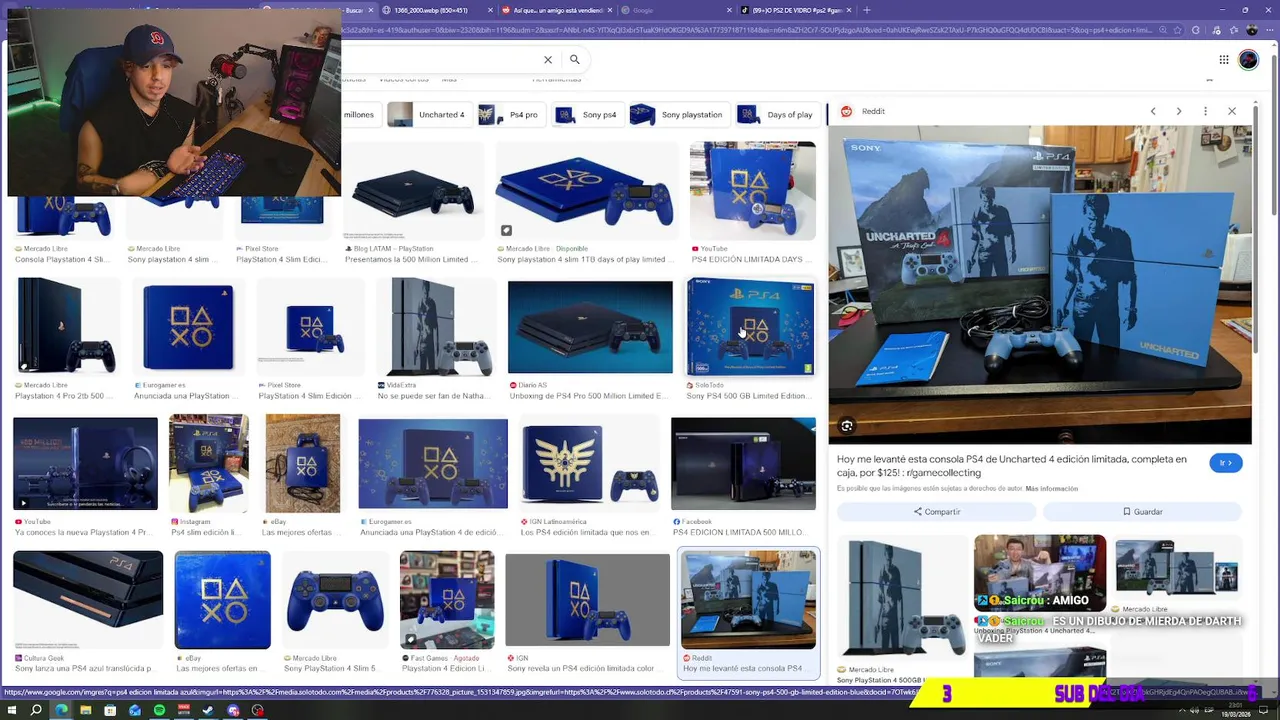Close the TikTok PS2 DE VIDRO tab
Viewport: 1280px width, 720px height.
click(x=849, y=10)
